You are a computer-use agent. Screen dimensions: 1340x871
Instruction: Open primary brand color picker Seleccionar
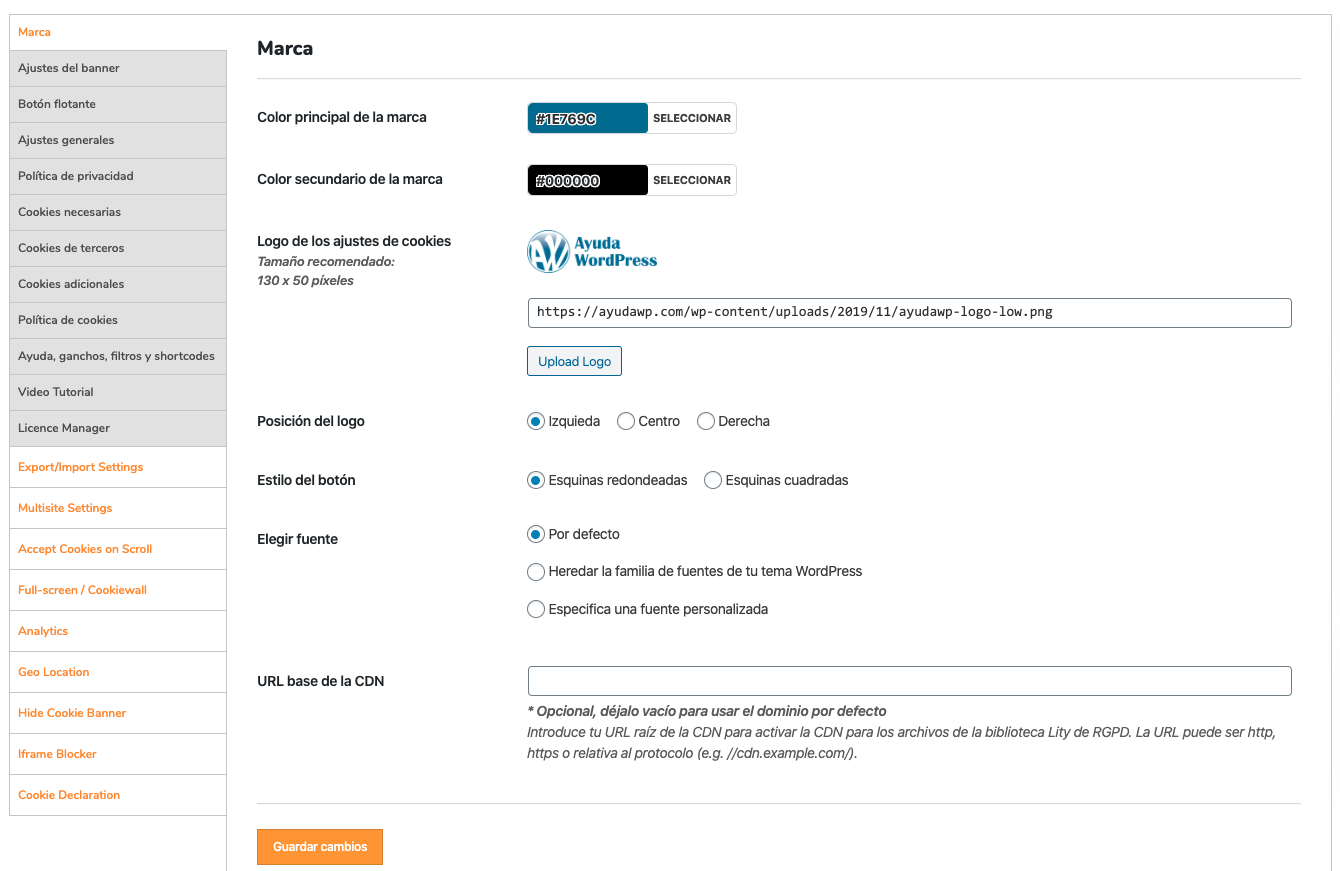point(692,118)
